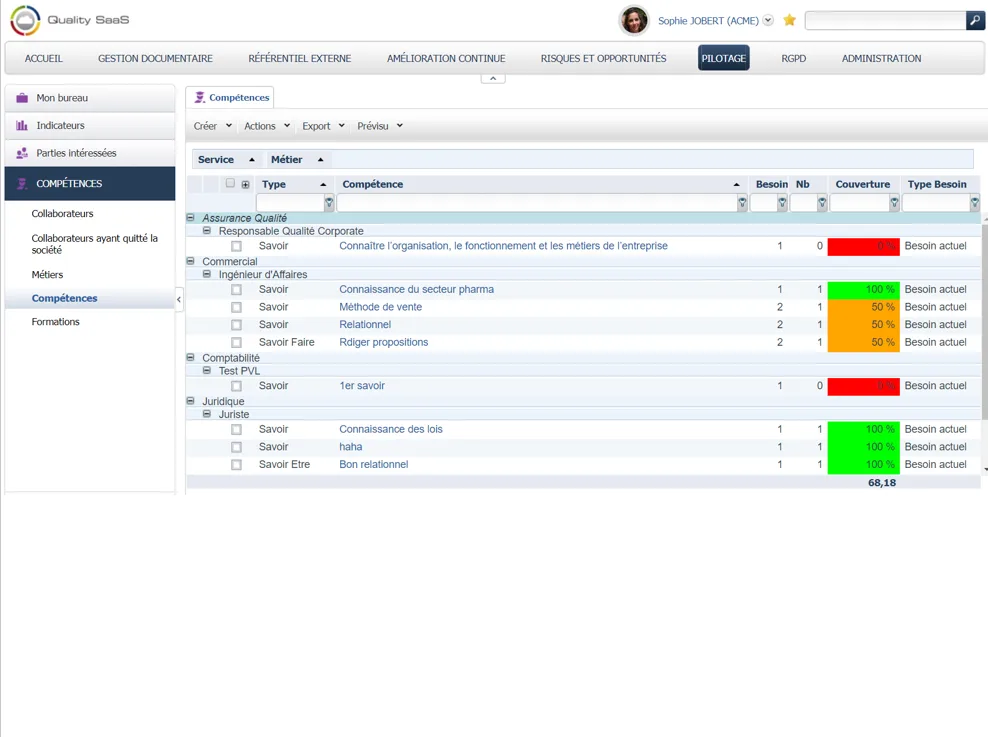This screenshot has height=737, width=988.
Task: Check the Méthode de vente checkbox
Action: pyautogui.click(x=236, y=307)
